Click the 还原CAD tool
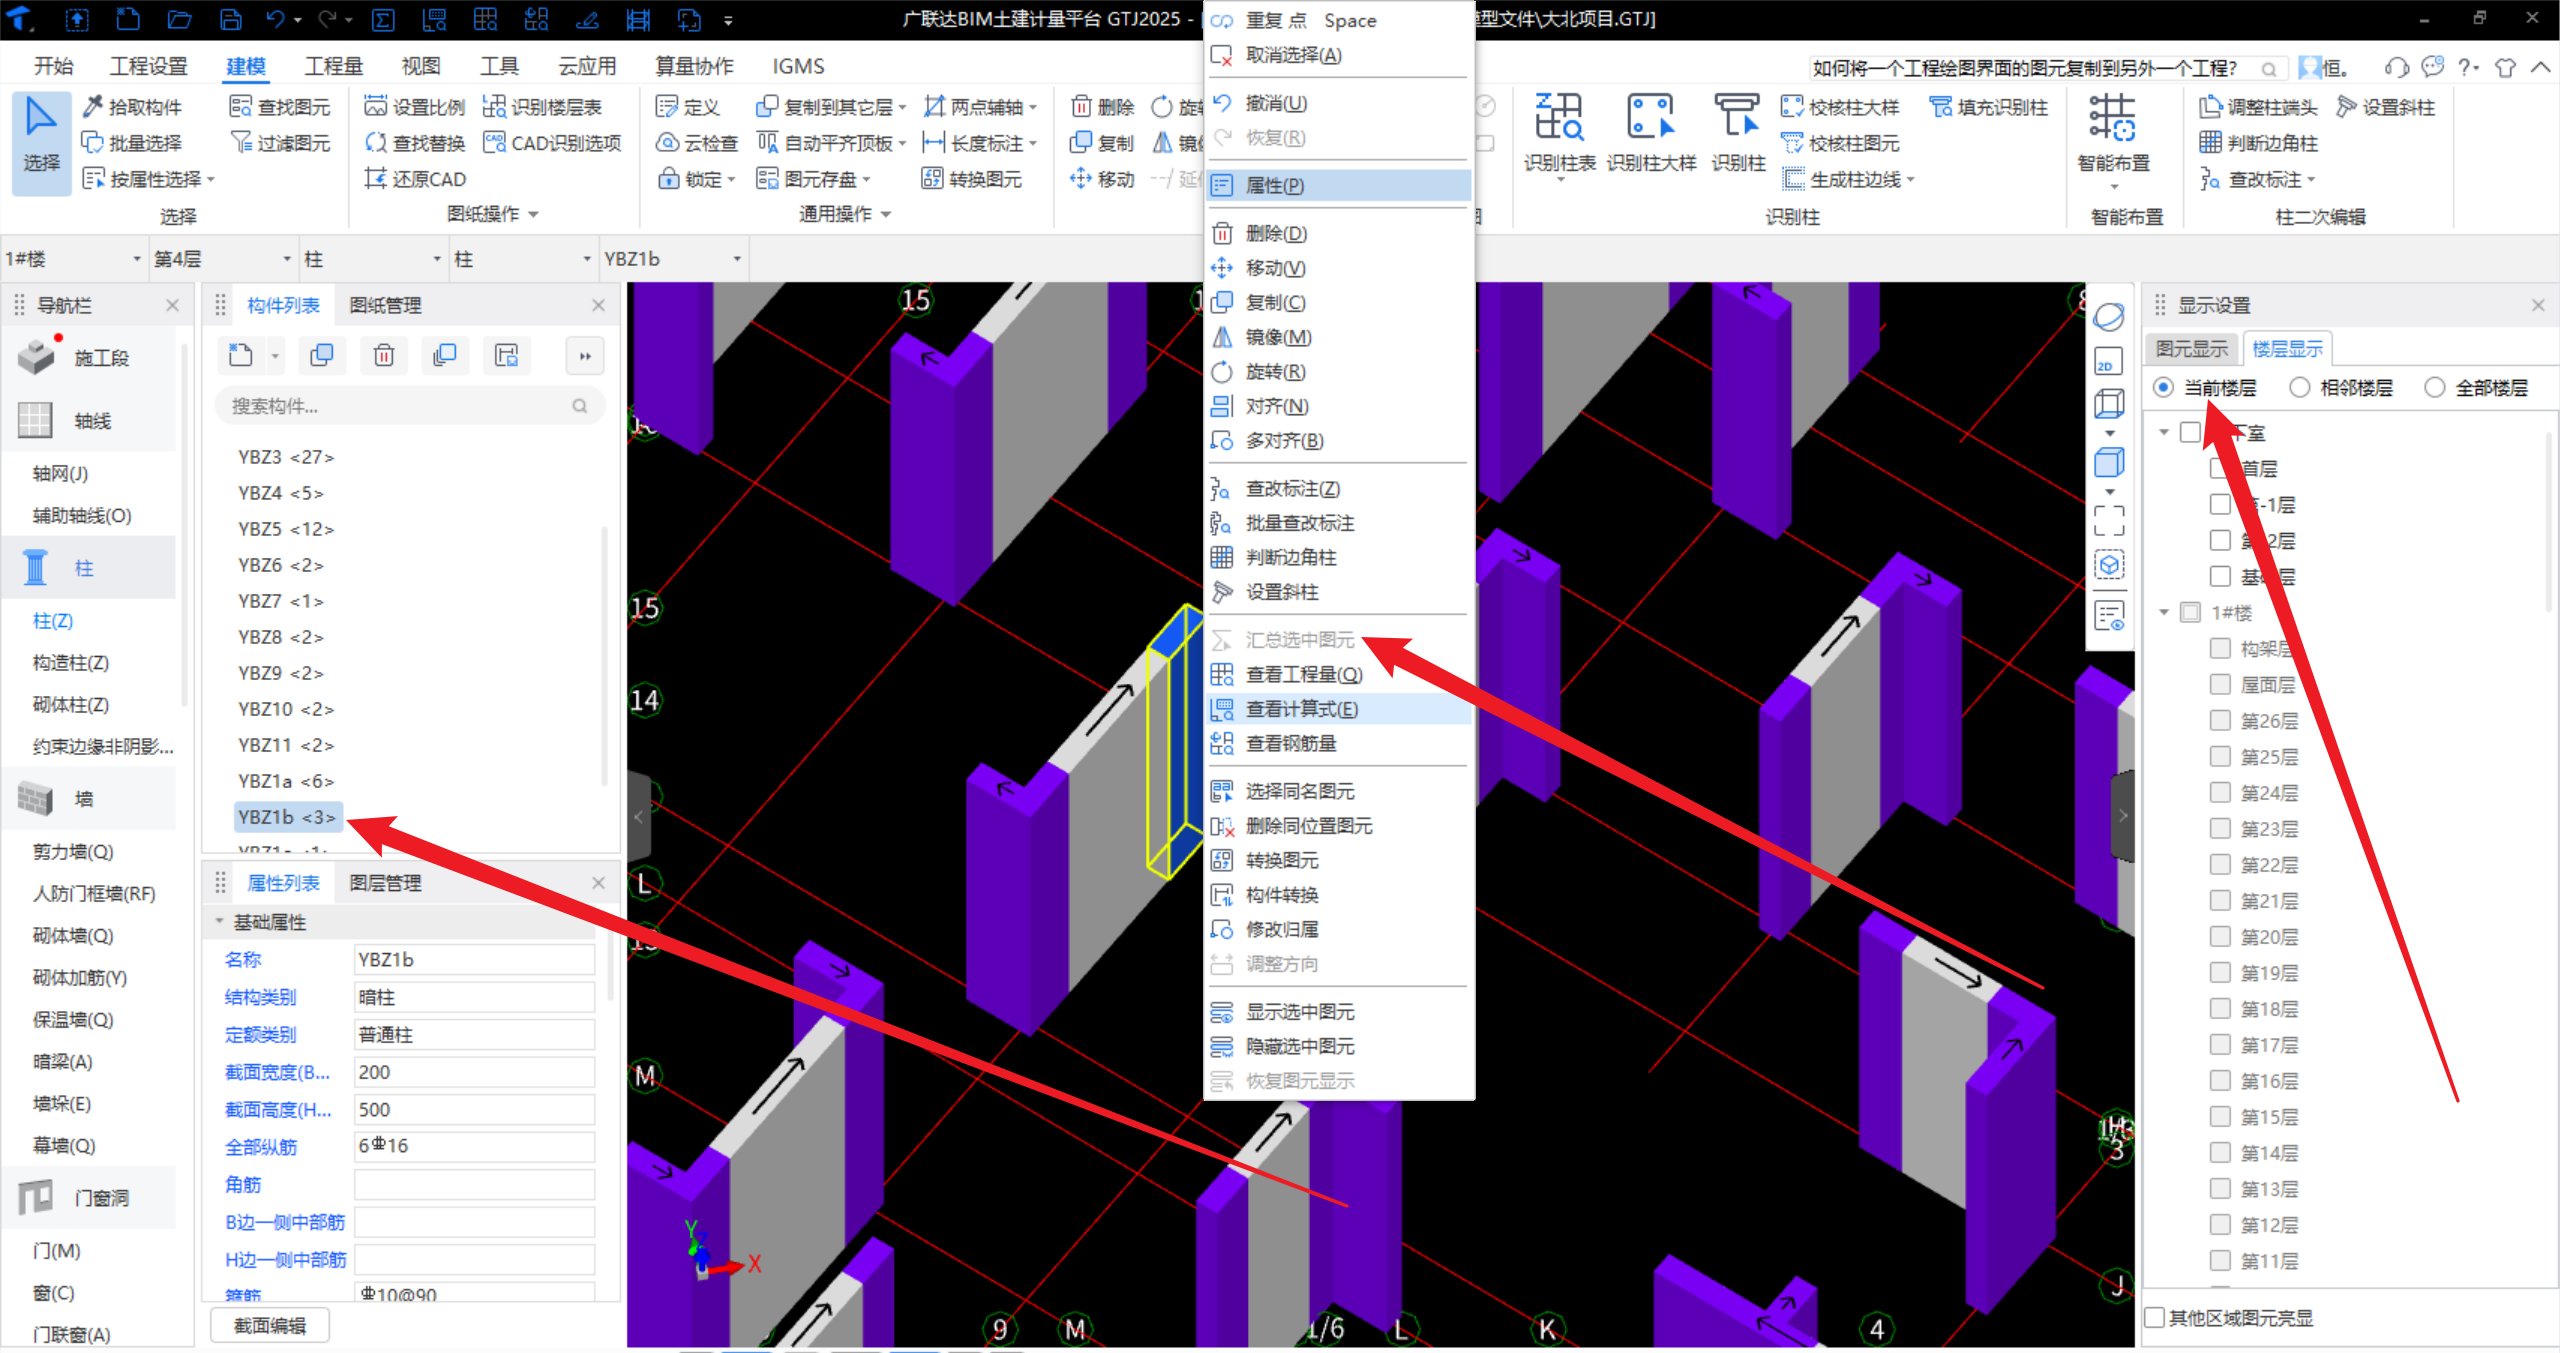 [414, 179]
